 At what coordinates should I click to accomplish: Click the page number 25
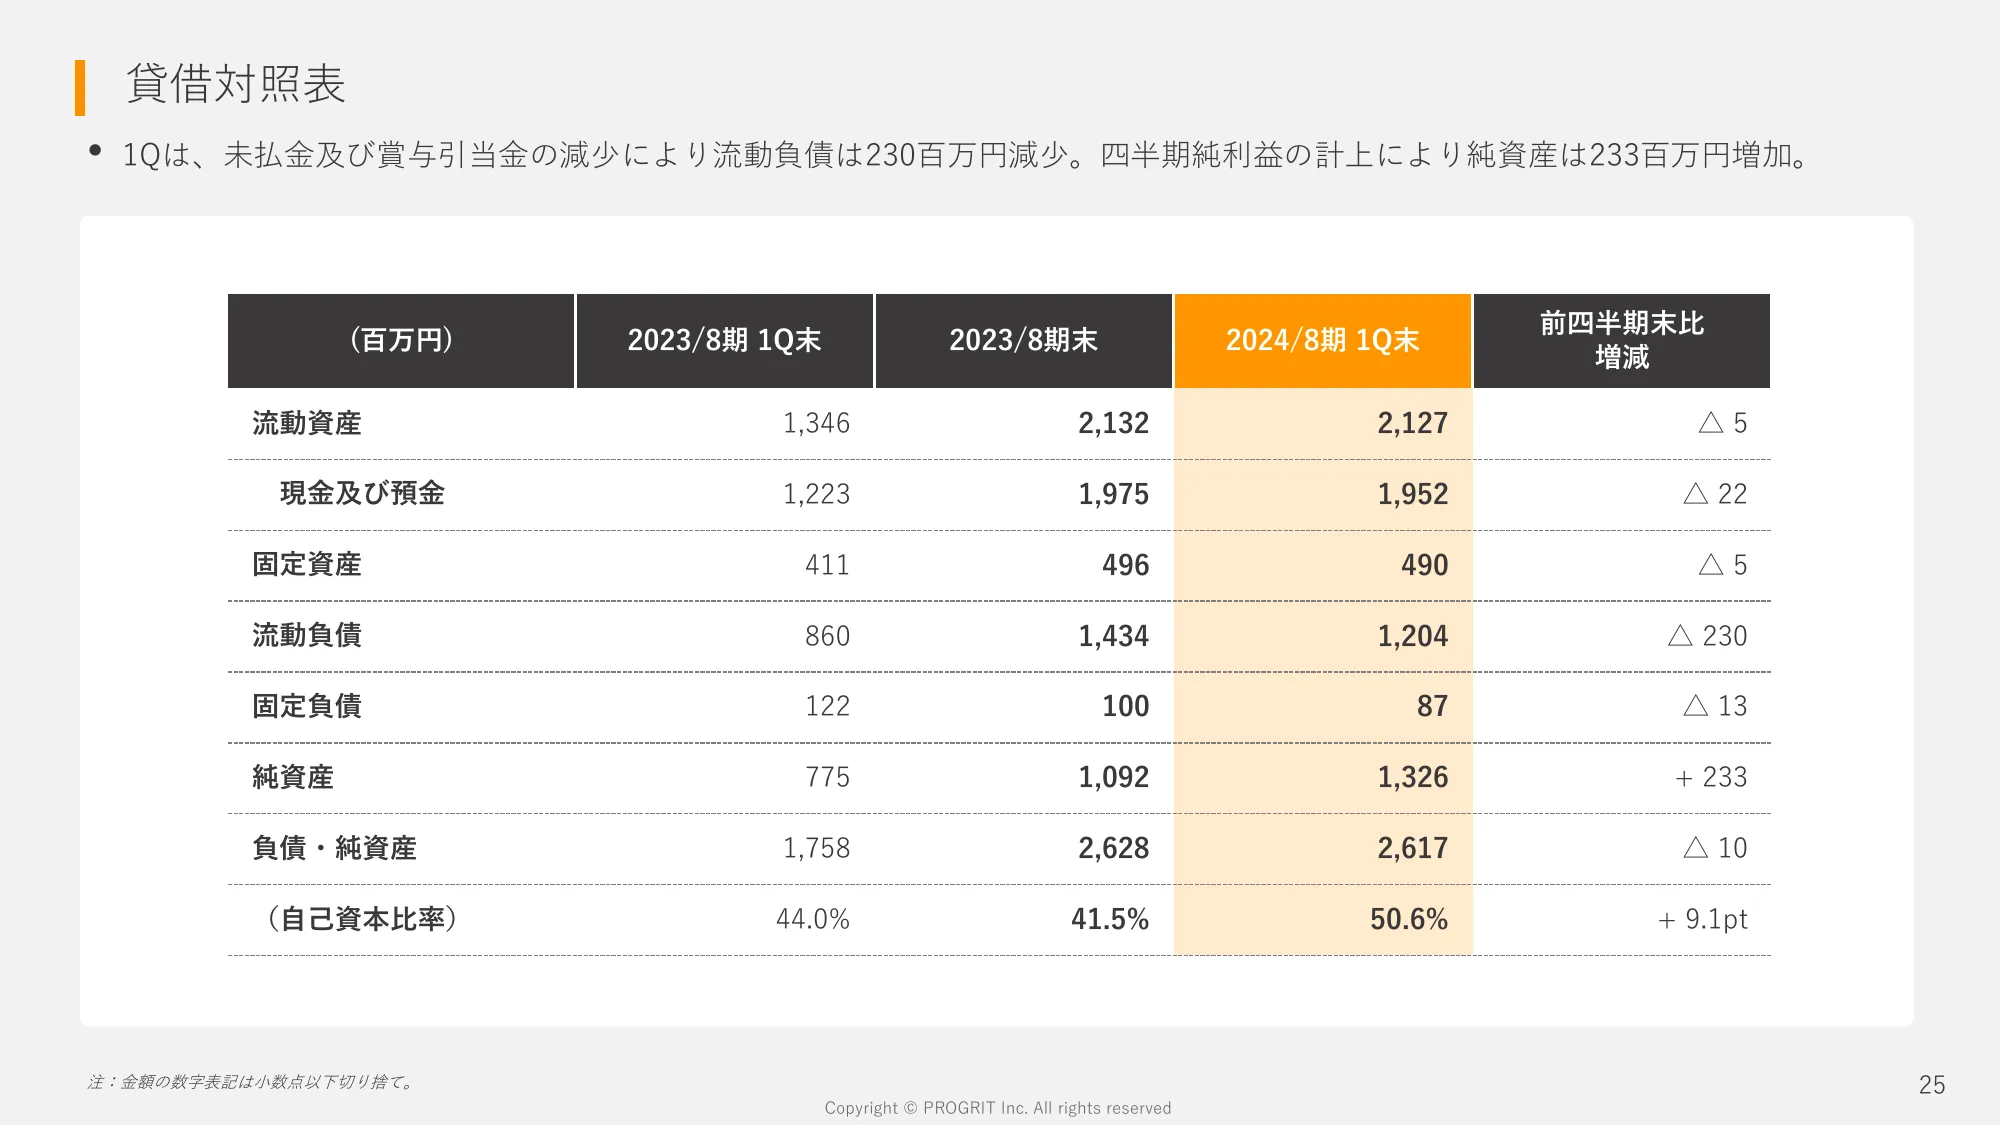[1932, 1085]
